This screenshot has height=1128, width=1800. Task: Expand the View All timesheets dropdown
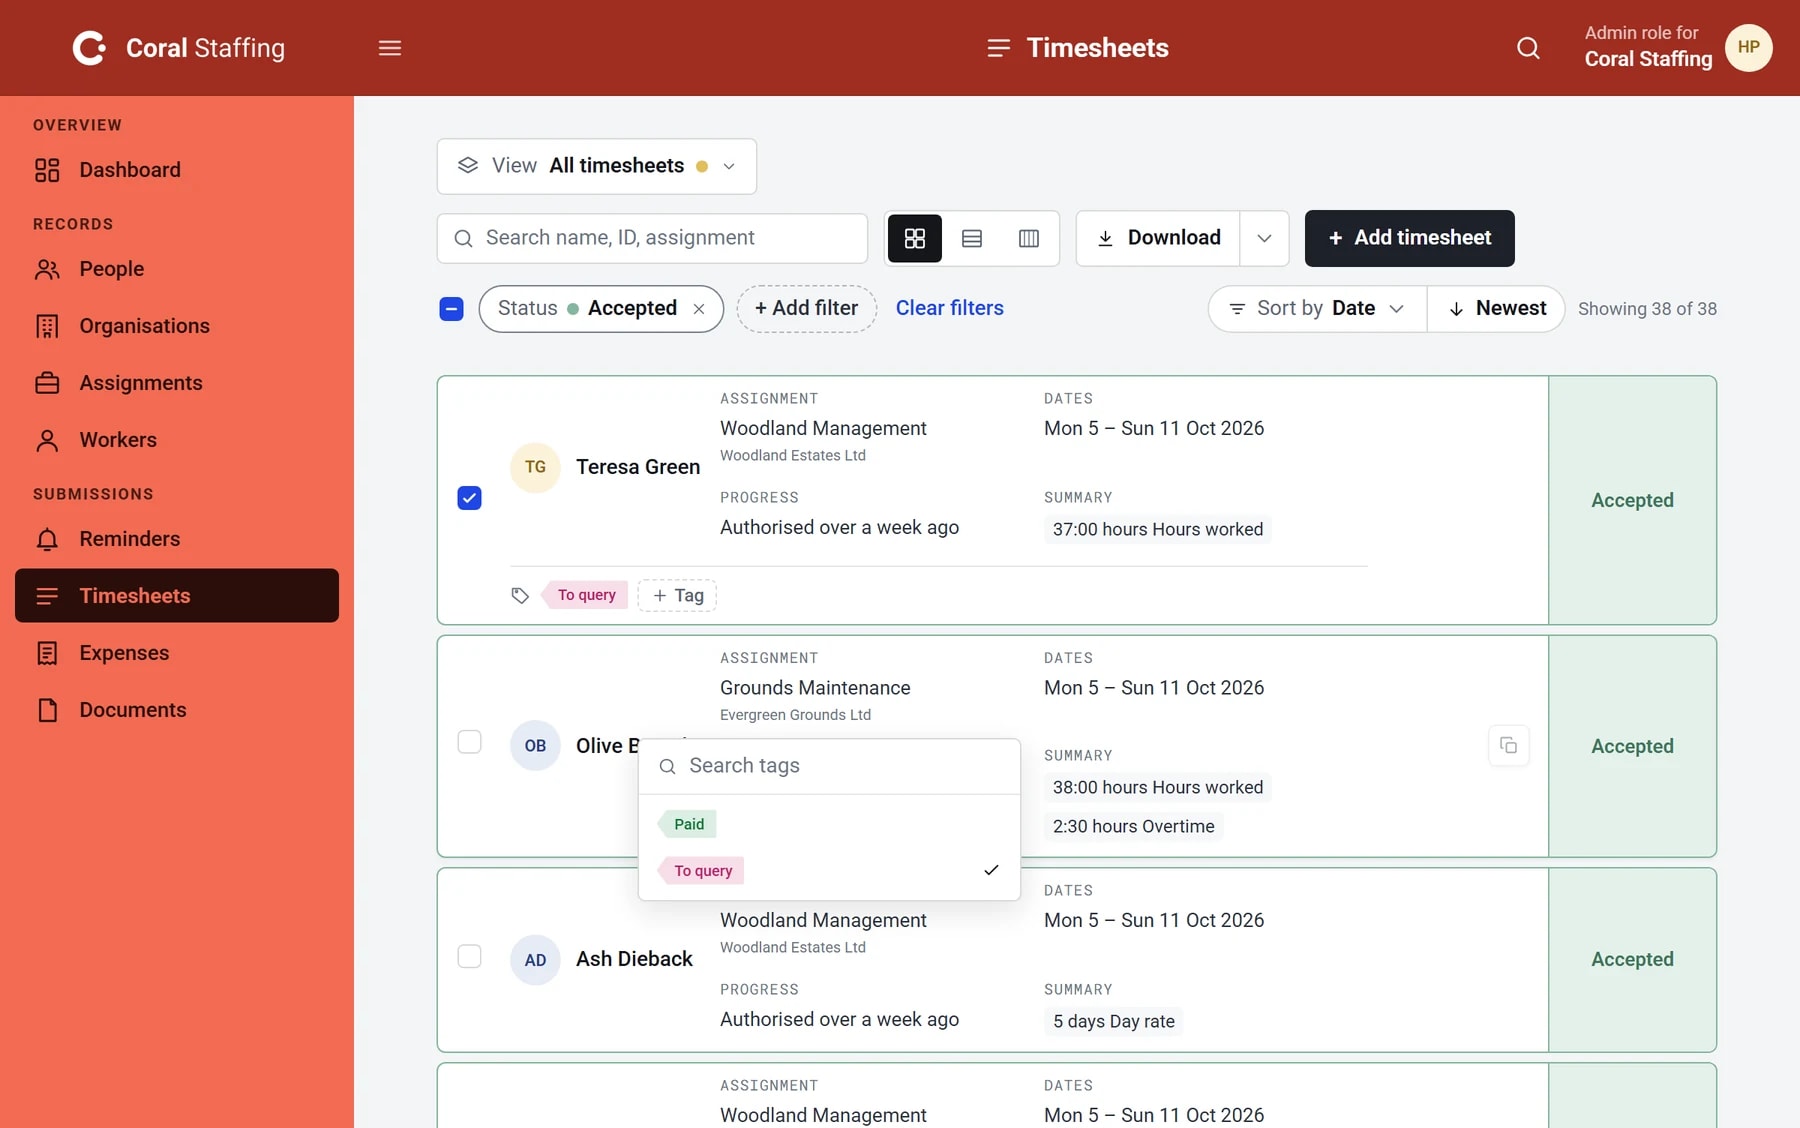click(597, 166)
